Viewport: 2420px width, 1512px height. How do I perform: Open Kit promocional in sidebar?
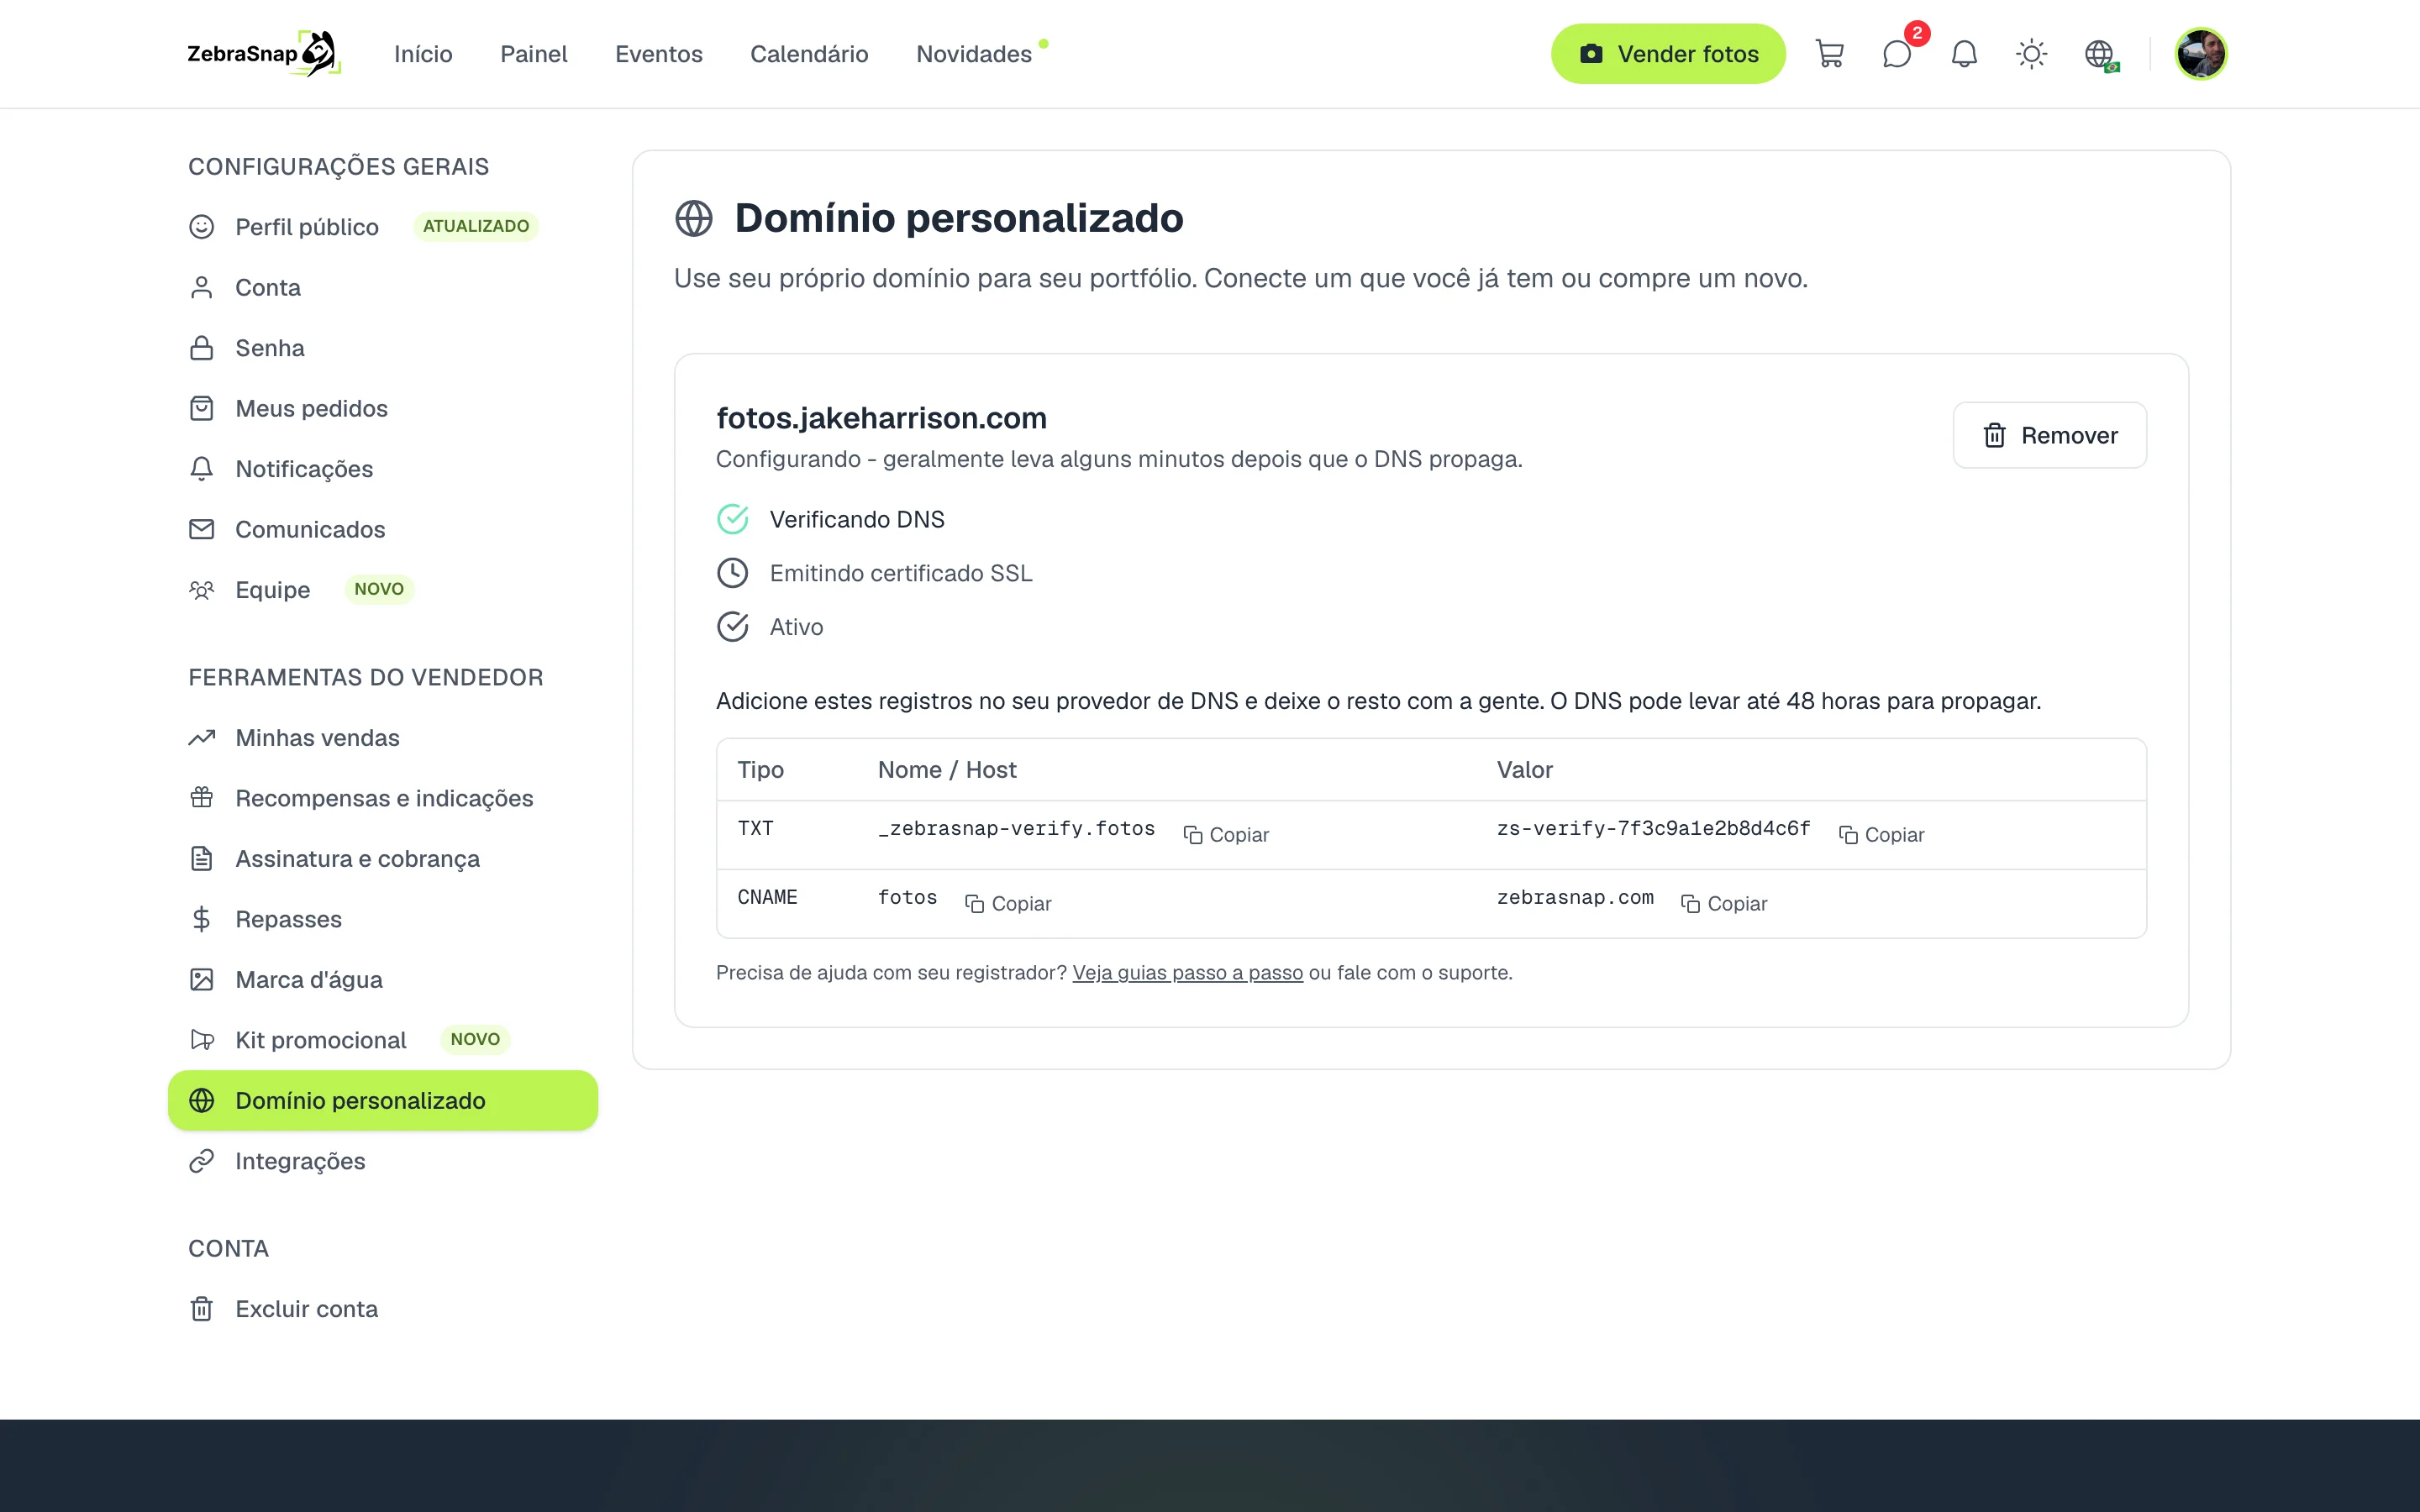[x=383, y=1040]
